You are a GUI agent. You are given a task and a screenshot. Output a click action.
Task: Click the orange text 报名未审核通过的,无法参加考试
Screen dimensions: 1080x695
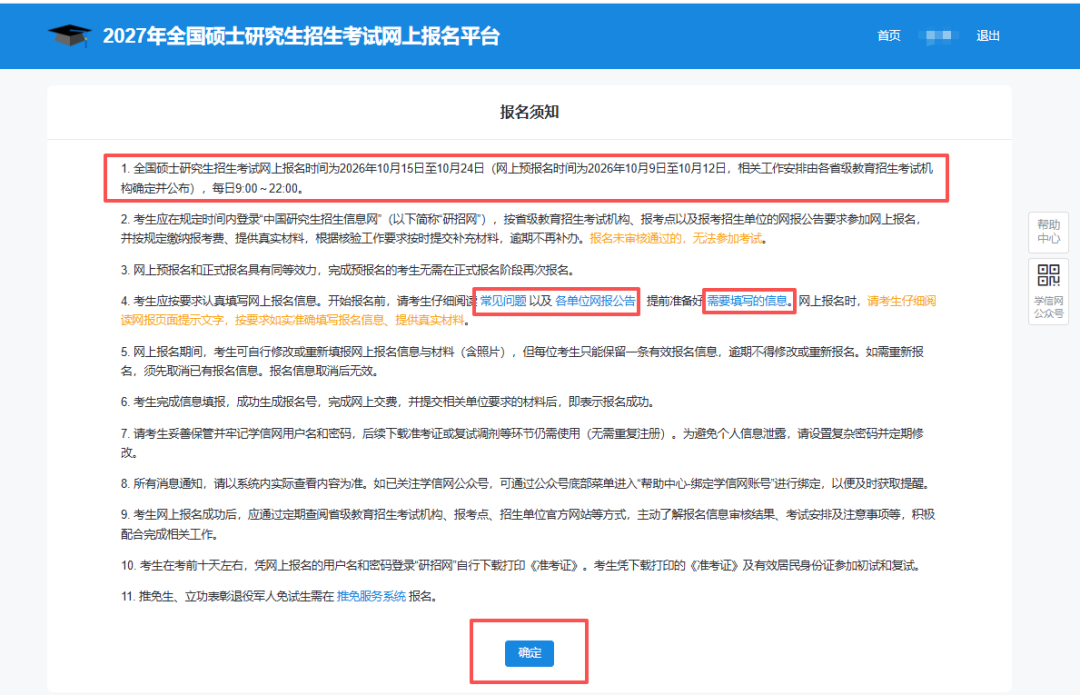(676, 238)
